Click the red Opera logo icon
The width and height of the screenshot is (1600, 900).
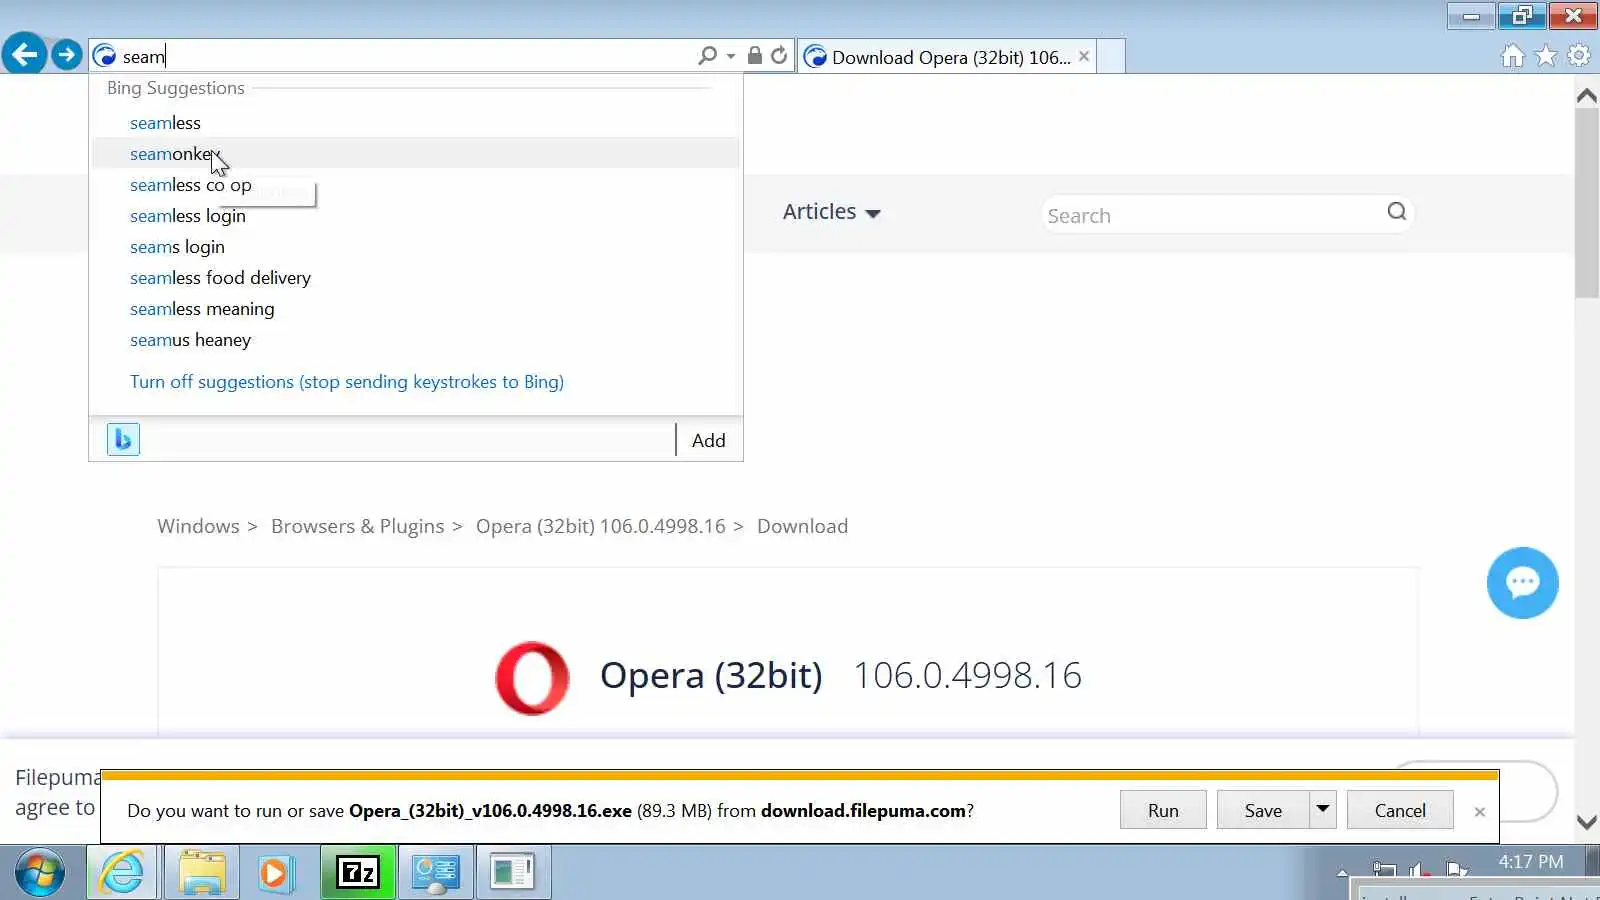(x=532, y=678)
